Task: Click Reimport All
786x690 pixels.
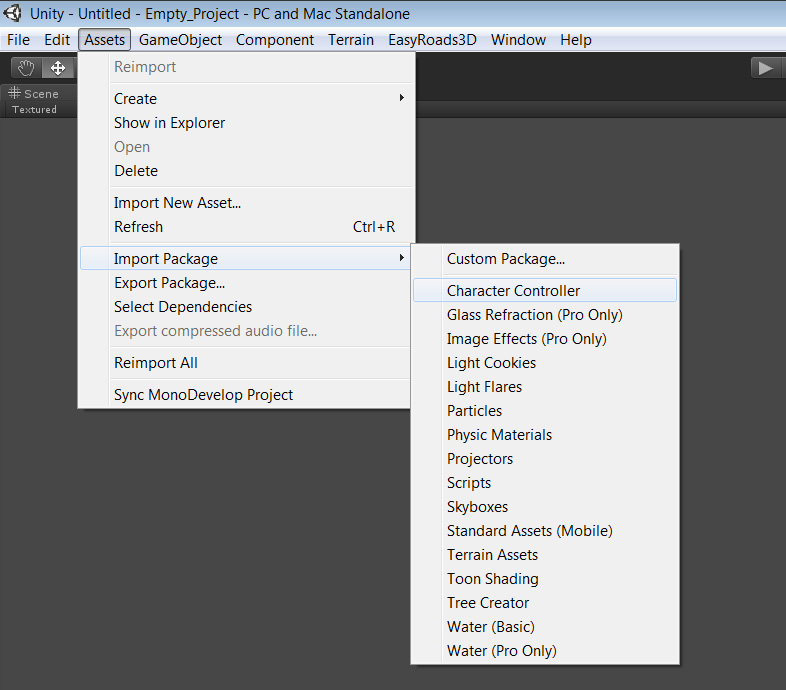Action: click(246, 363)
